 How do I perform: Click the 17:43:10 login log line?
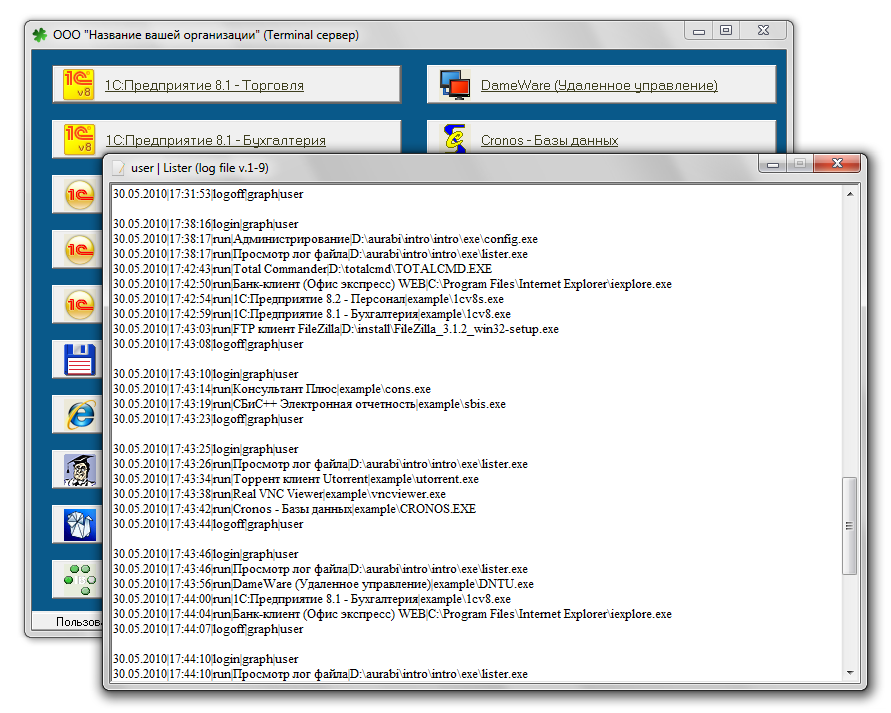(x=205, y=374)
